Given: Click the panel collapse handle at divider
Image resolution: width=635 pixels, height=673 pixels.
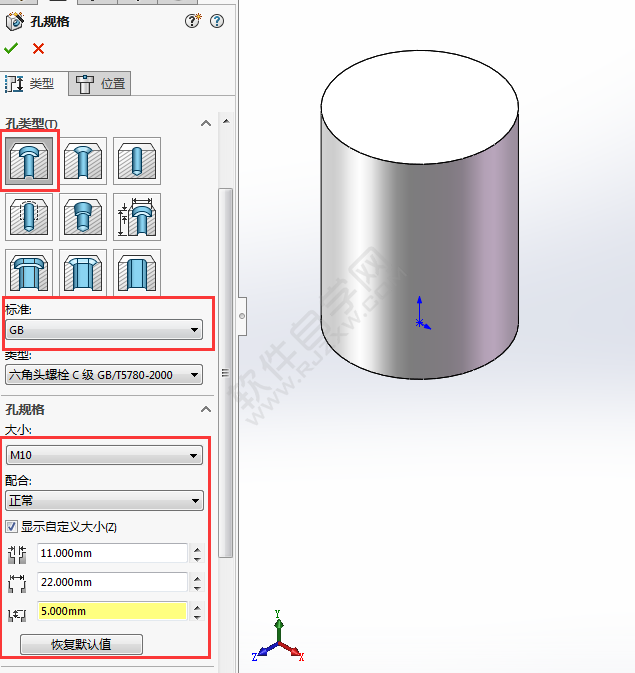Looking at the screenshot, I should pos(242,316).
